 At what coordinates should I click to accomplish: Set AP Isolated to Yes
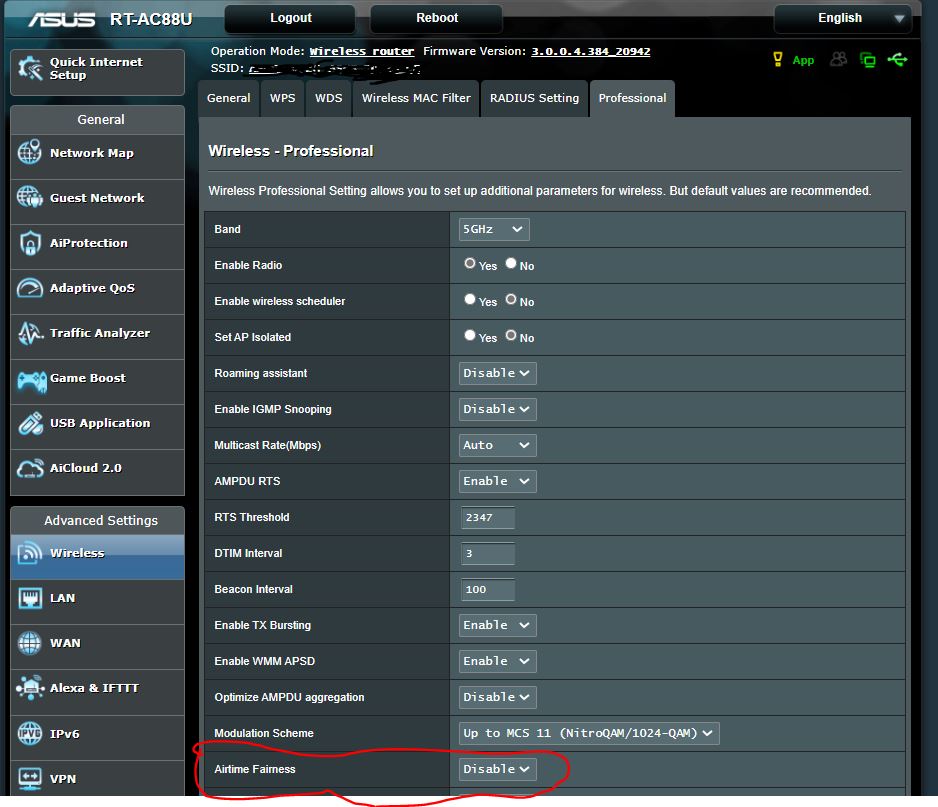point(470,336)
